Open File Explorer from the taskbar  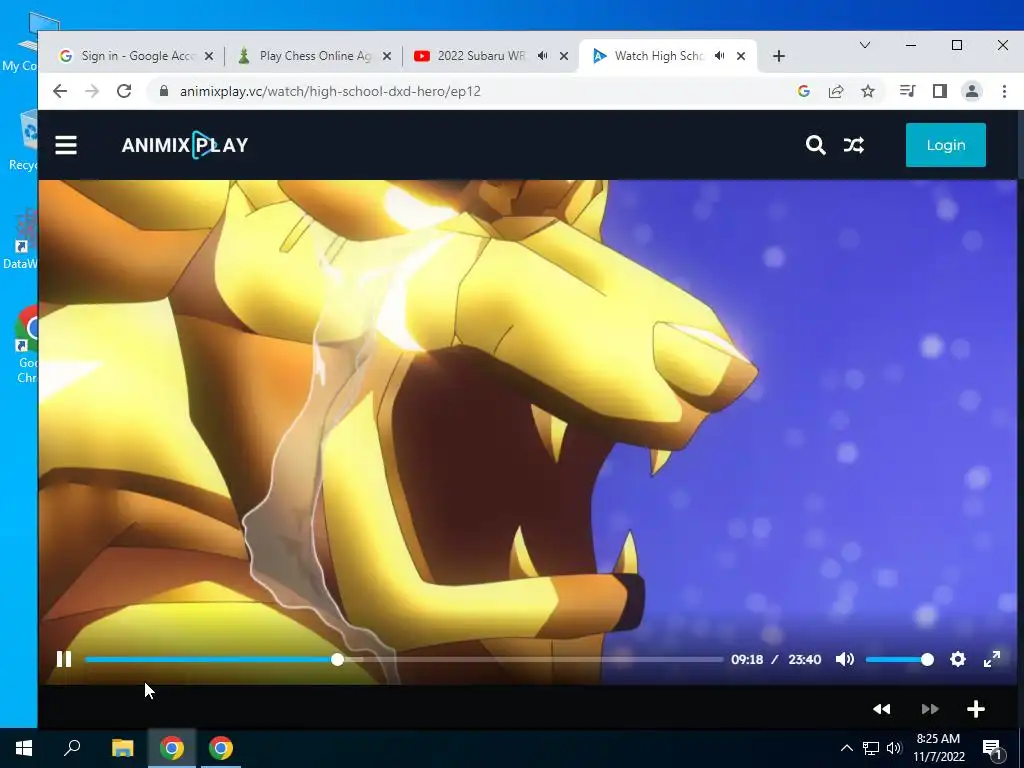122,748
